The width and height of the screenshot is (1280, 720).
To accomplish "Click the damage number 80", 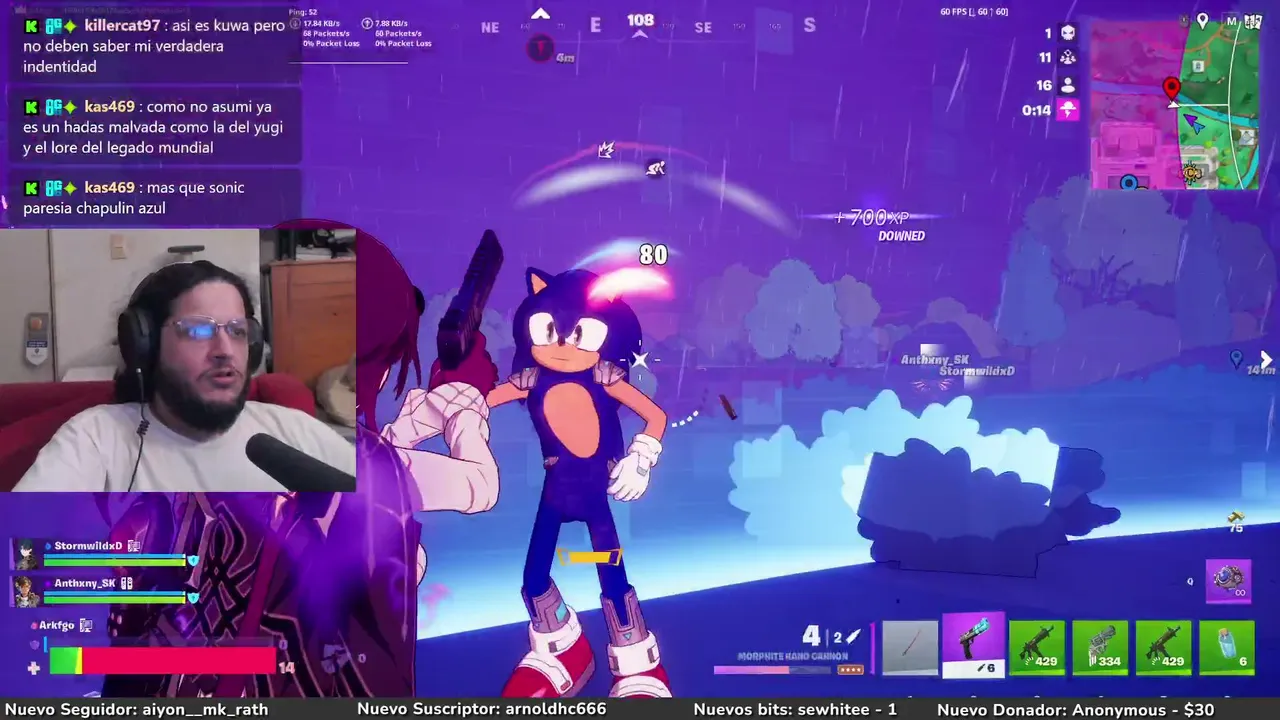I will (653, 255).
